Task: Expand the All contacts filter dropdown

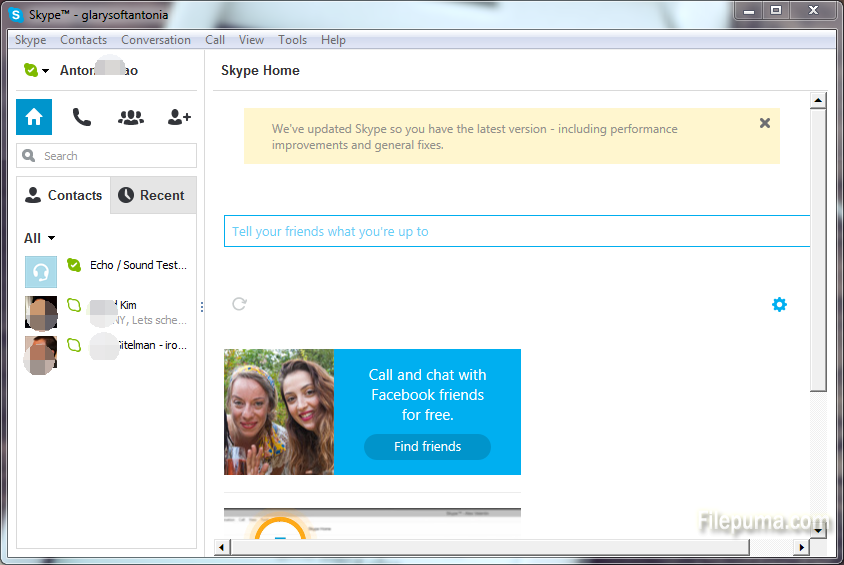Action: click(40, 238)
